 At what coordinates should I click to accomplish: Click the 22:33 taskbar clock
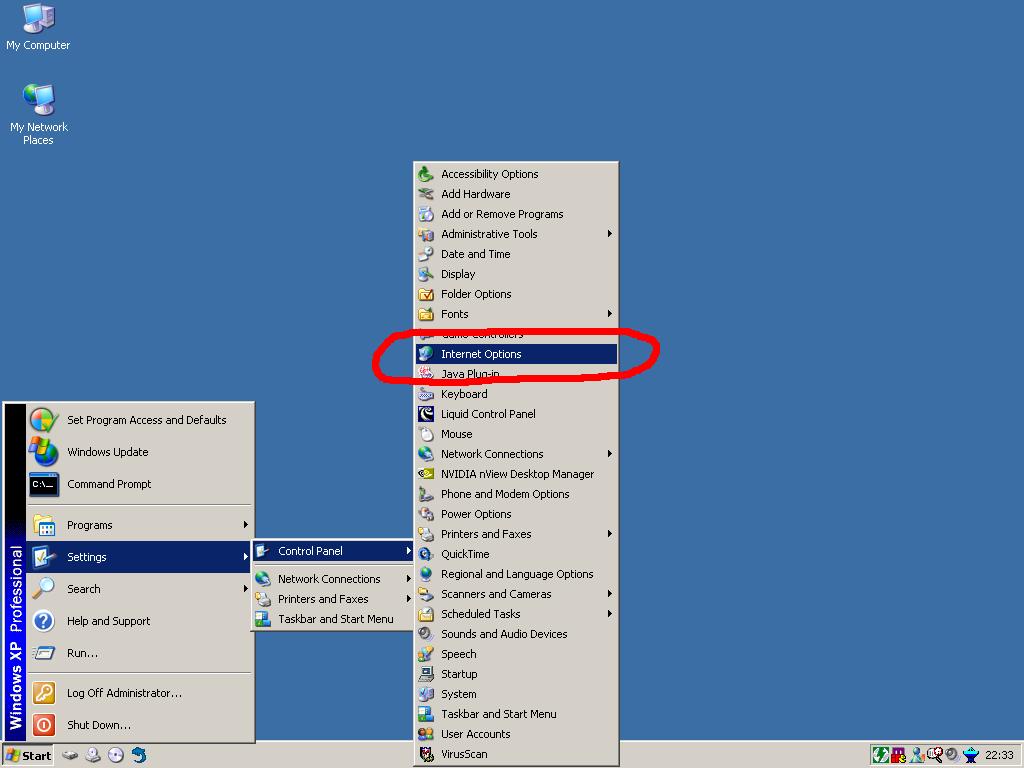click(x=999, y=756)
